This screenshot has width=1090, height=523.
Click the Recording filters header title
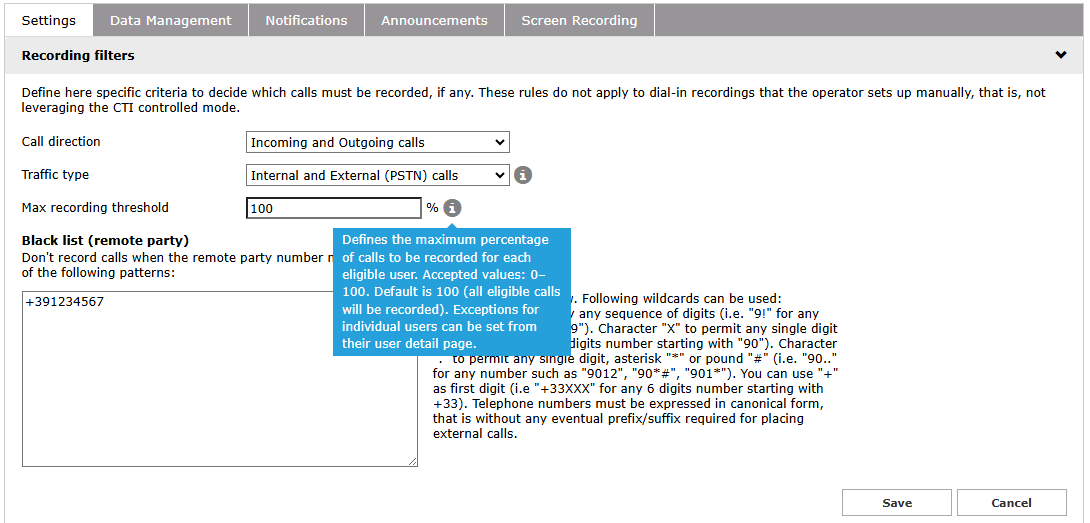pyautogui.click(x=78, y=55)
